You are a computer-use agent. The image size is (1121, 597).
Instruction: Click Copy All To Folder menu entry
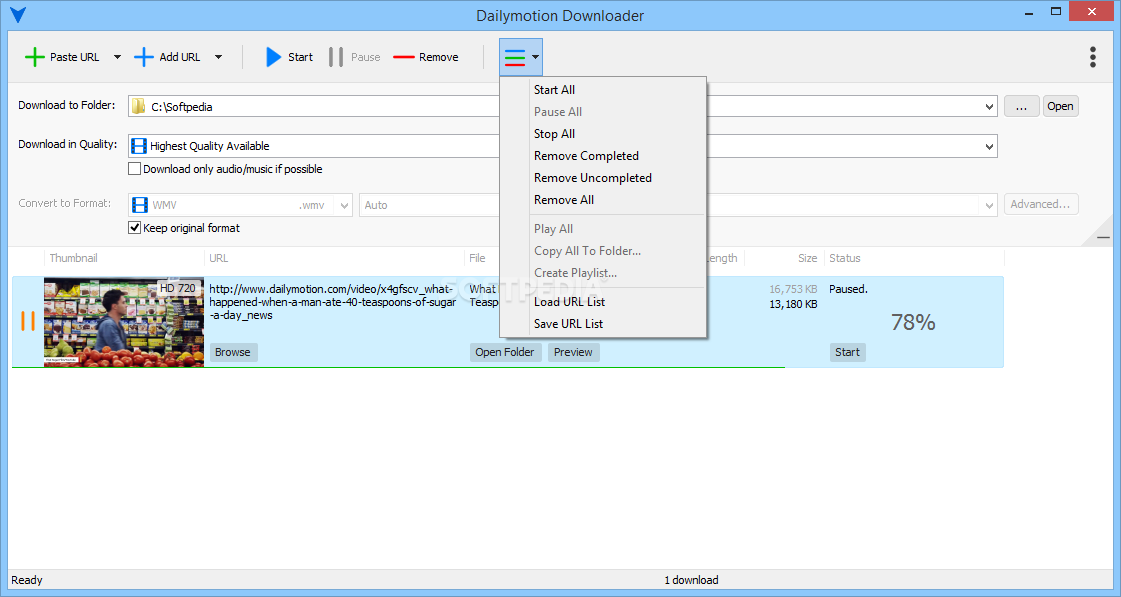click(x=603, y=251)
